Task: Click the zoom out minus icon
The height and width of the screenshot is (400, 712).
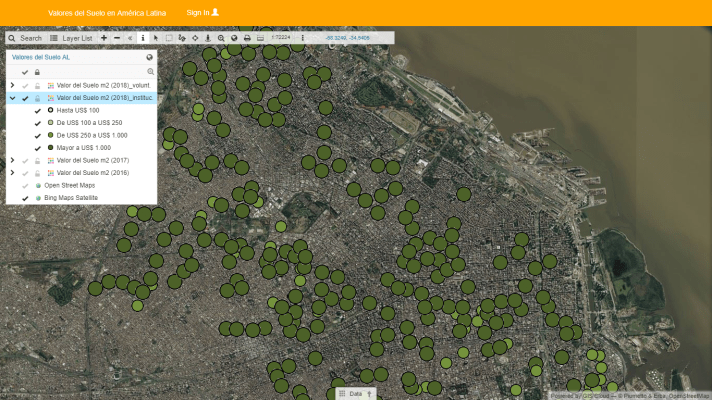Action: click(117, 38)
